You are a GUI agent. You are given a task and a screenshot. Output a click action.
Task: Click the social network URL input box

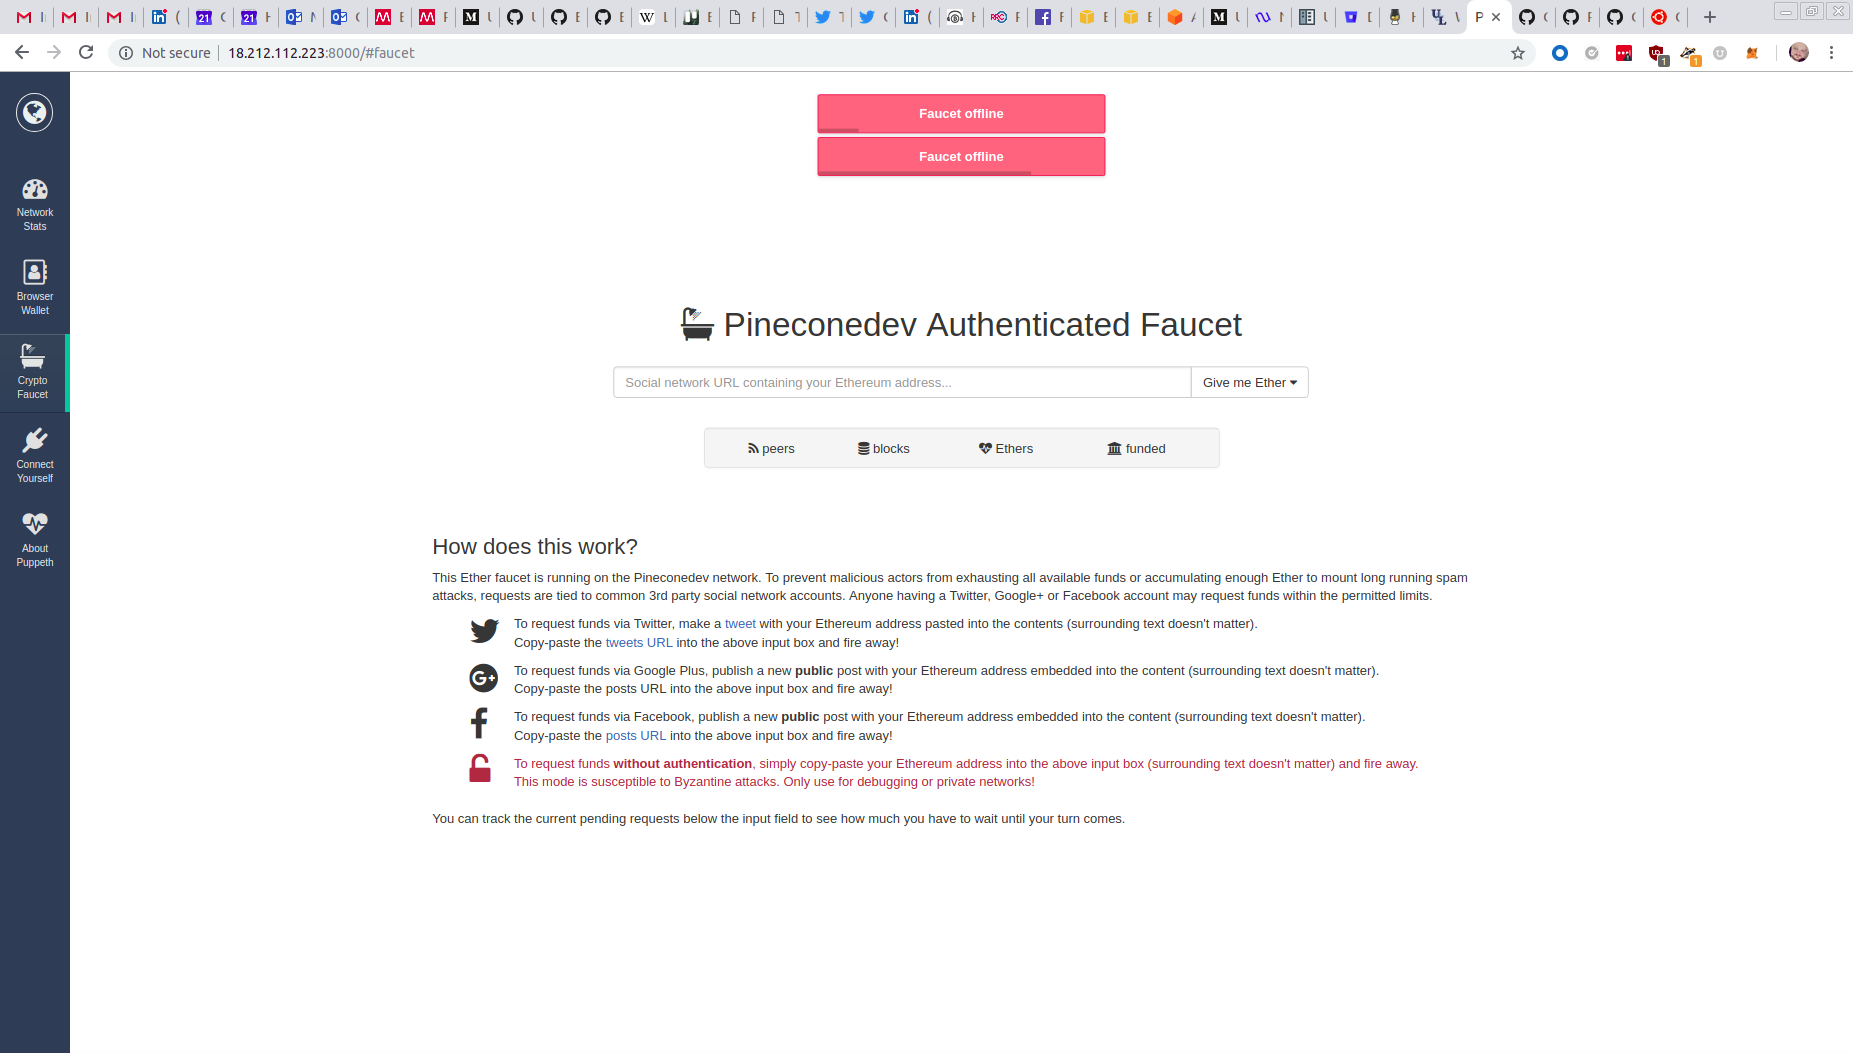click(900, 382)
